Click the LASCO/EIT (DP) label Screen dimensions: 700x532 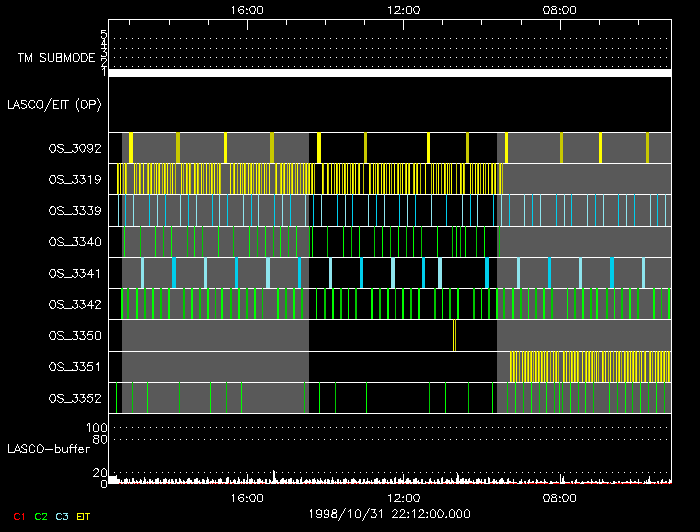tap(55, 104)
